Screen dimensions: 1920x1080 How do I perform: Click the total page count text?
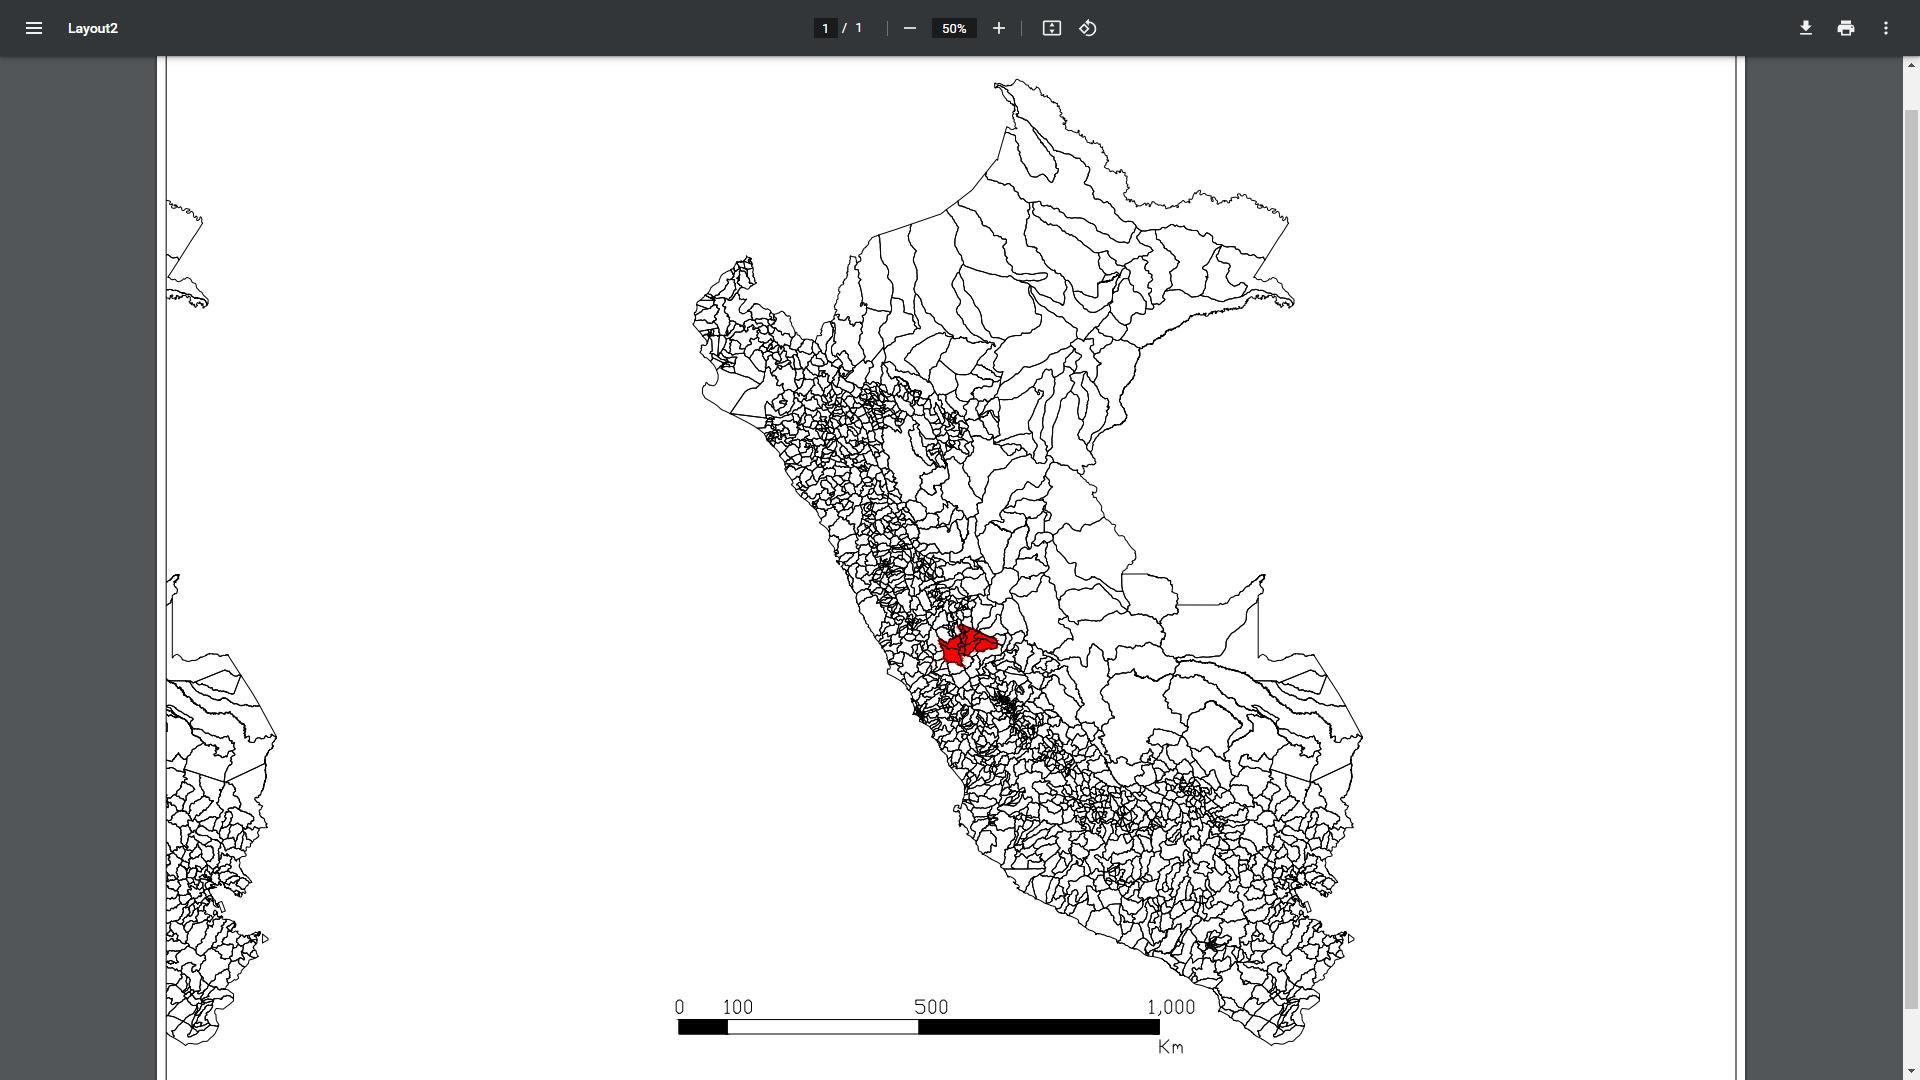(x=858, y=28)
